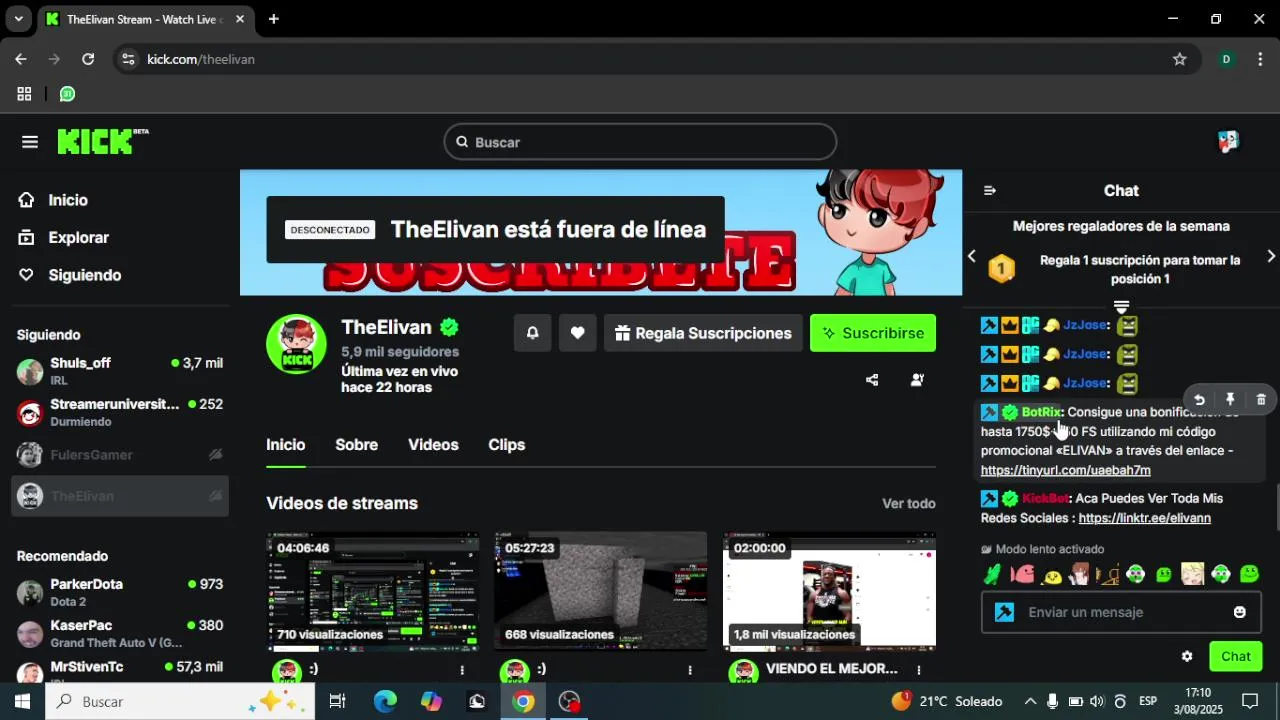
Task: Open the 04:06:46 stream video thumbnail
Action: pyautogui.click(x=372, y=591)
